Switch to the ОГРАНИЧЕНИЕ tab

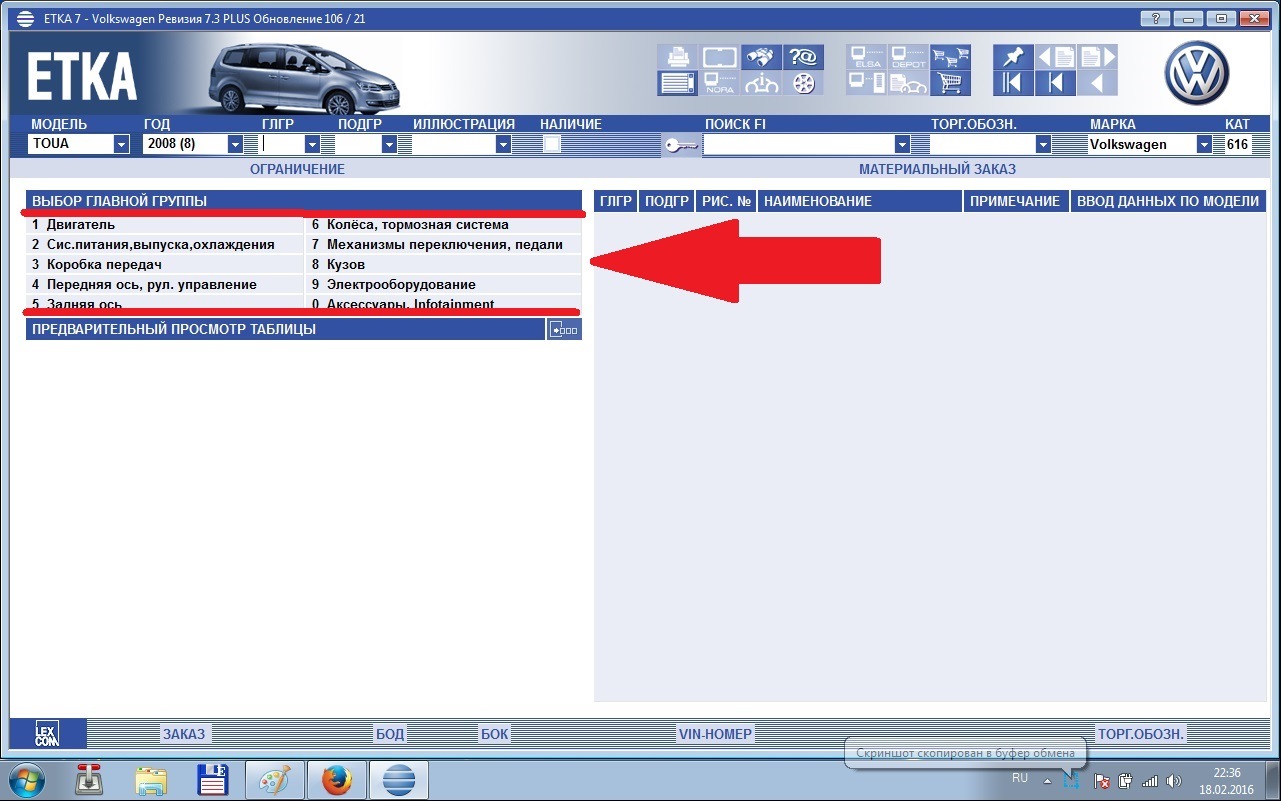pyautogui.click(x=297, y=170)
